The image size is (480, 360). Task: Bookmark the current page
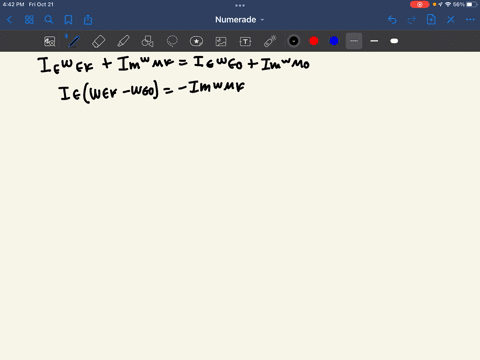pyautogui.click(x=68, y=20)
